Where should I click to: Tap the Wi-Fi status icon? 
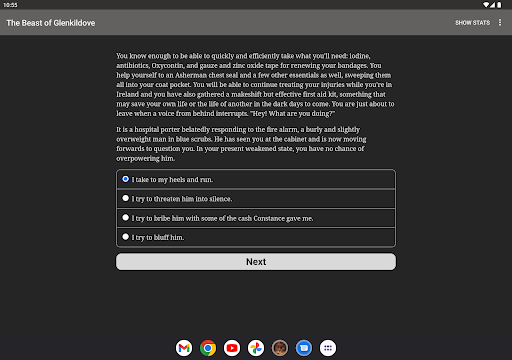pyautogui.click(x=486, y=5)
